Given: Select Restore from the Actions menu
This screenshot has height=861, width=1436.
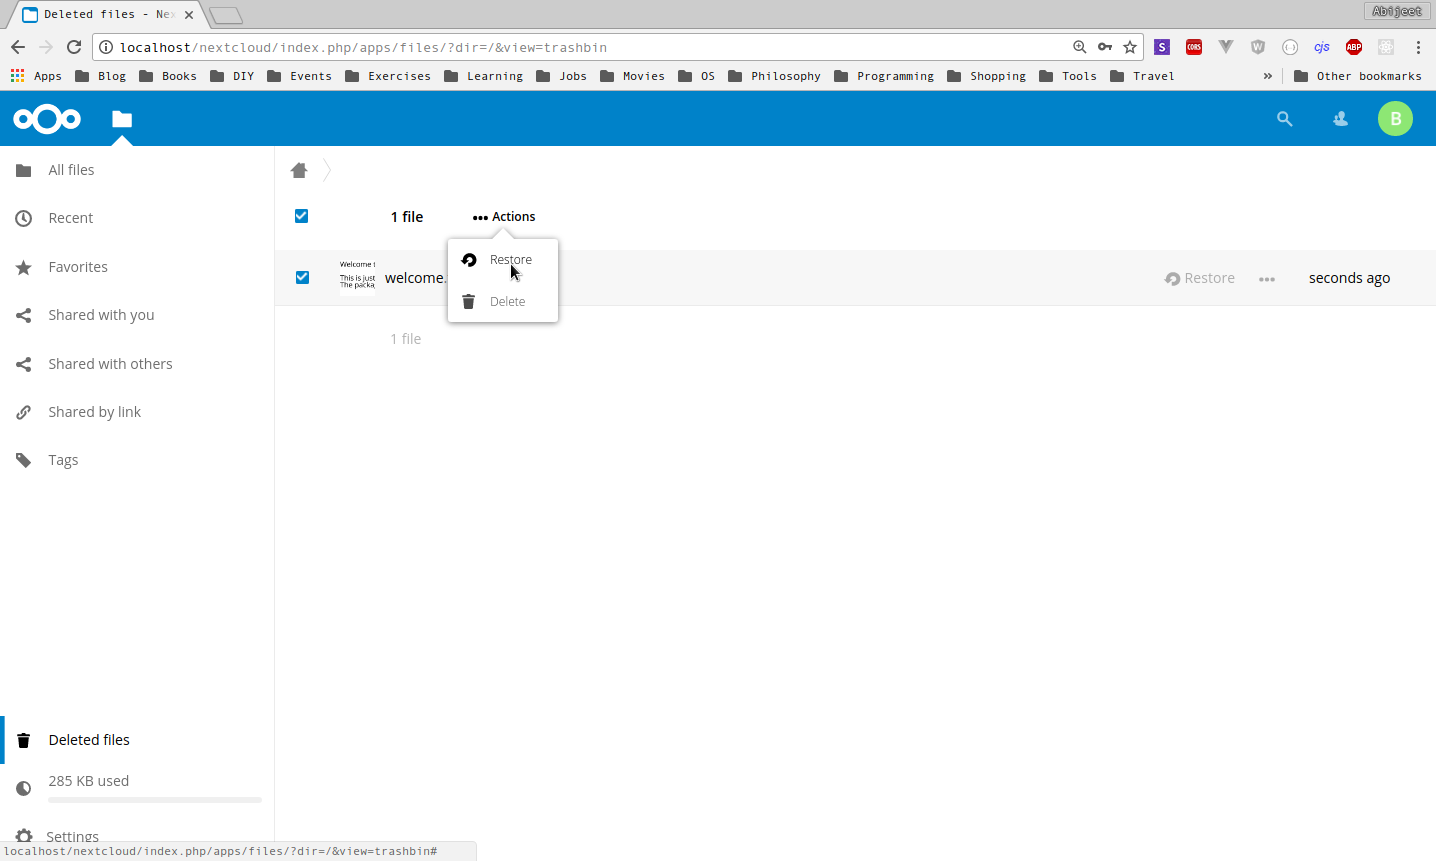Looking at the screenshot, I should click(510, 259).
